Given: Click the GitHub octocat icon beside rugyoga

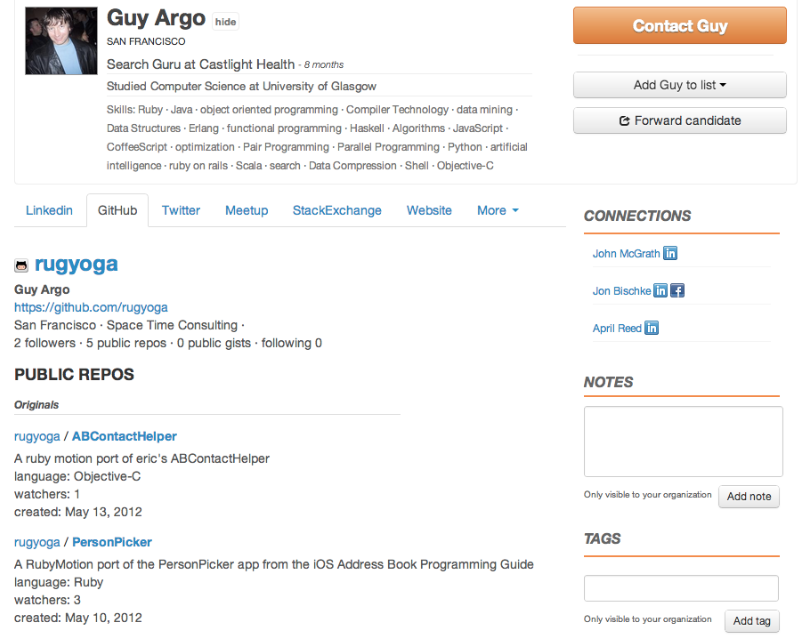Looking at the screenshot, I should coord(21,265).
